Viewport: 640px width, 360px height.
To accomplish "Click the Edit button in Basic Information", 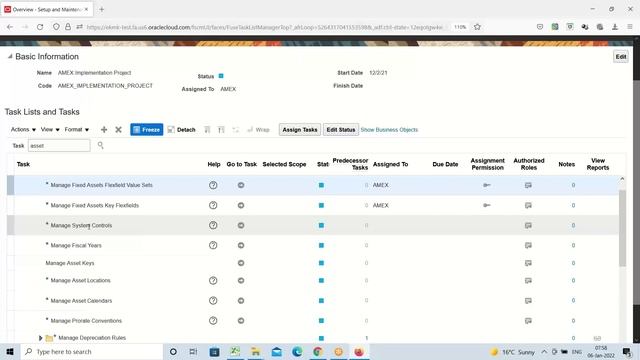I will (621, 57).
